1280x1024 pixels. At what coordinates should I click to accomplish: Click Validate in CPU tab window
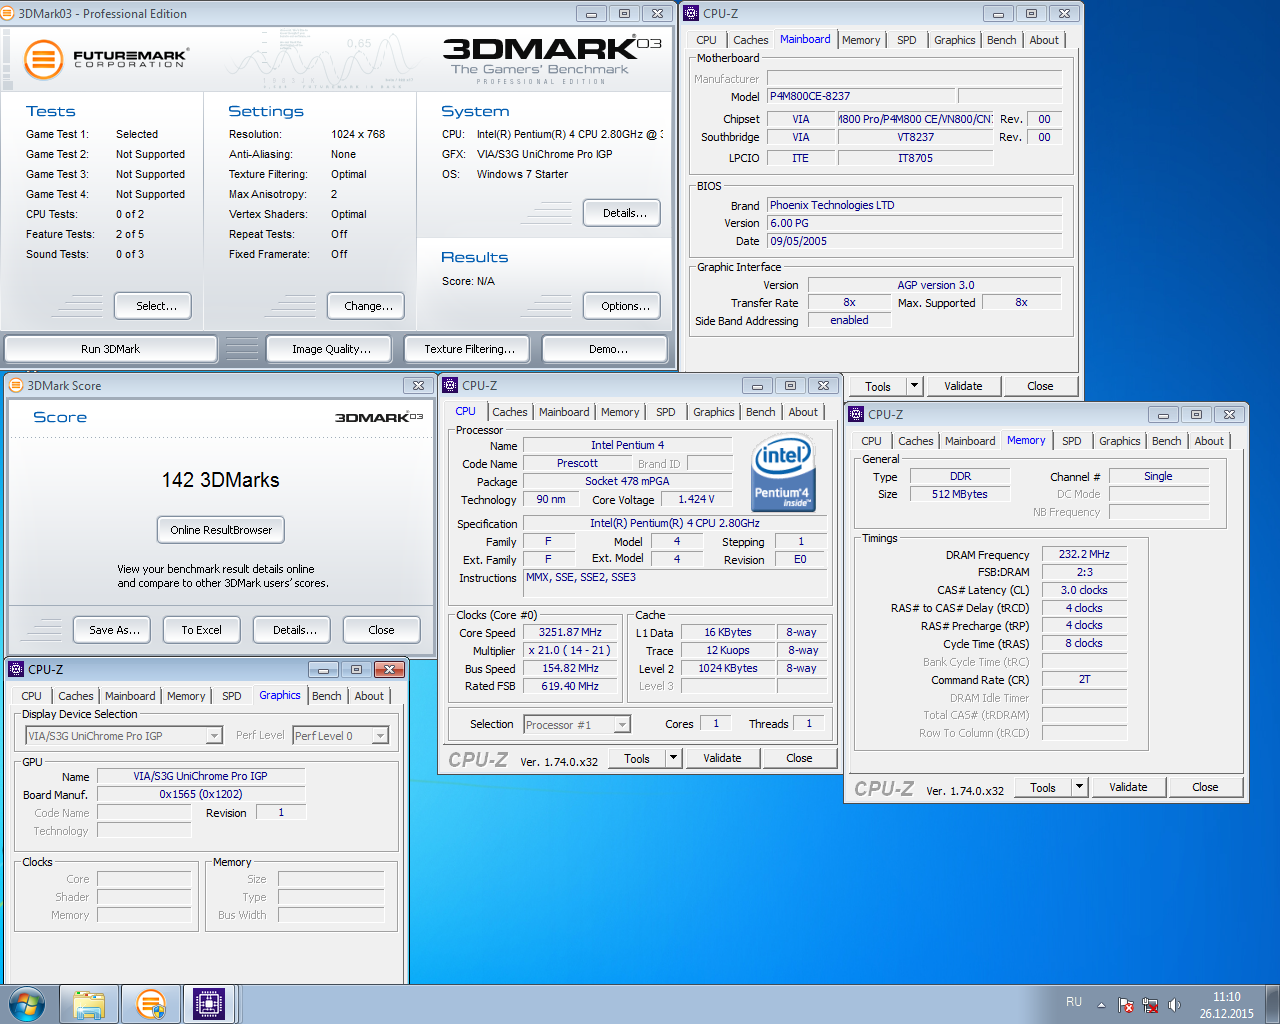(722, 758)
